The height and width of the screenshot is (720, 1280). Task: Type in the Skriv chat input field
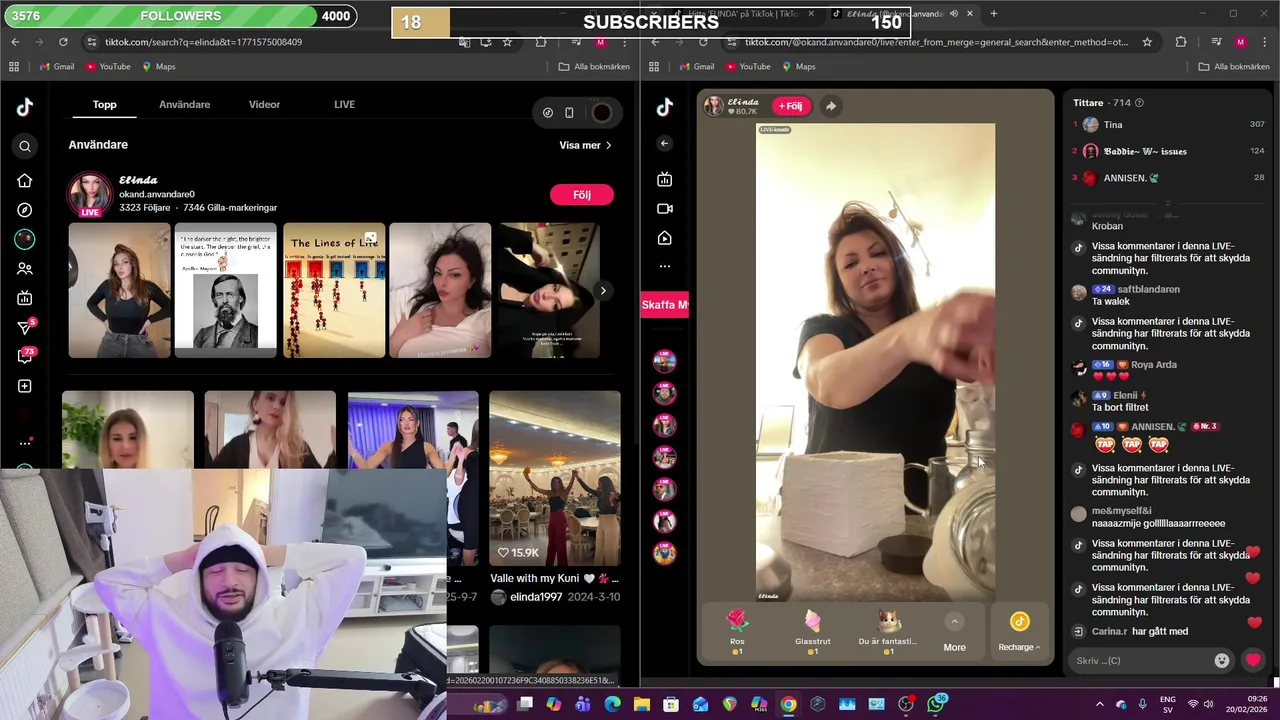tap(1140, 661)
